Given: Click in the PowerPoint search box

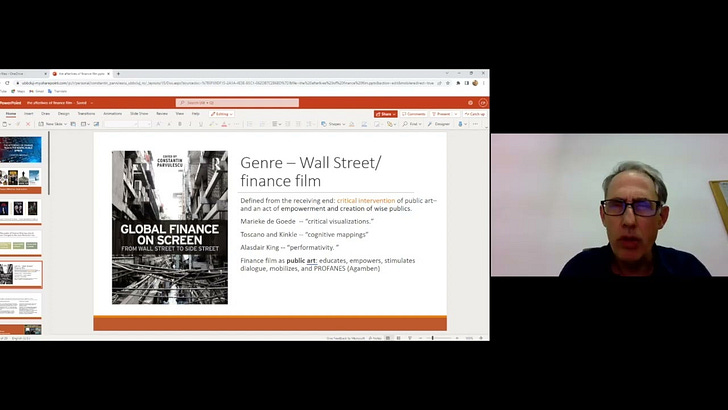Looking at the screenshot, I should [x=237, y=103].
